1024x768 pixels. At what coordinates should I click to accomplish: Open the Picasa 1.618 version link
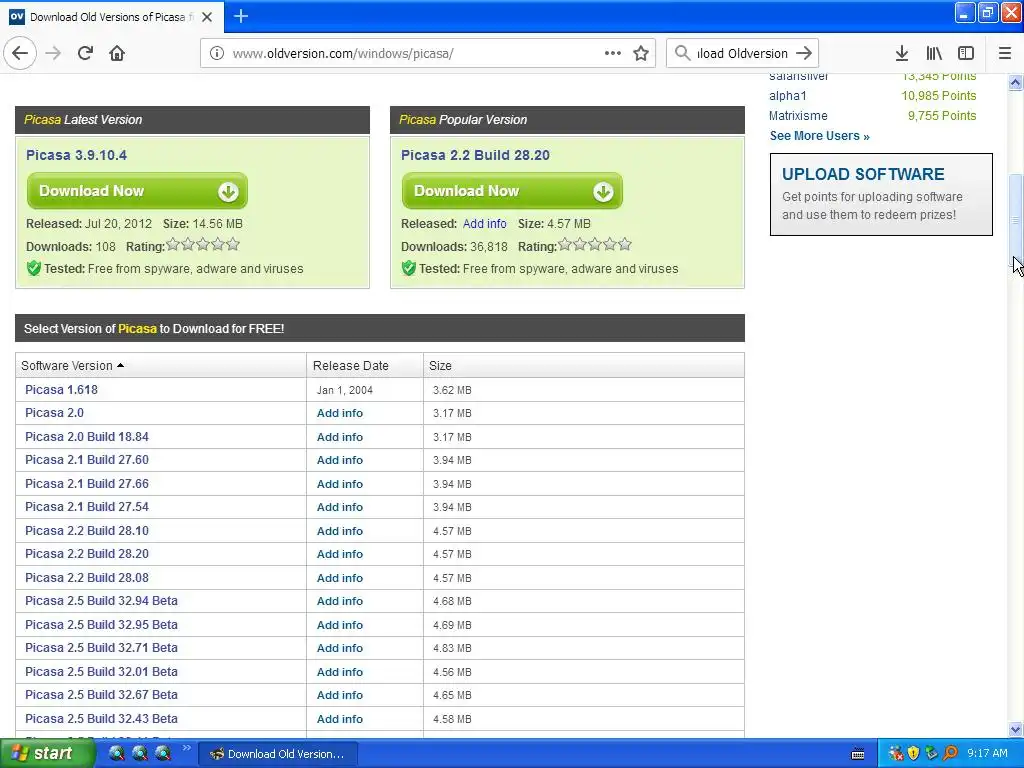tap(61, 390)
